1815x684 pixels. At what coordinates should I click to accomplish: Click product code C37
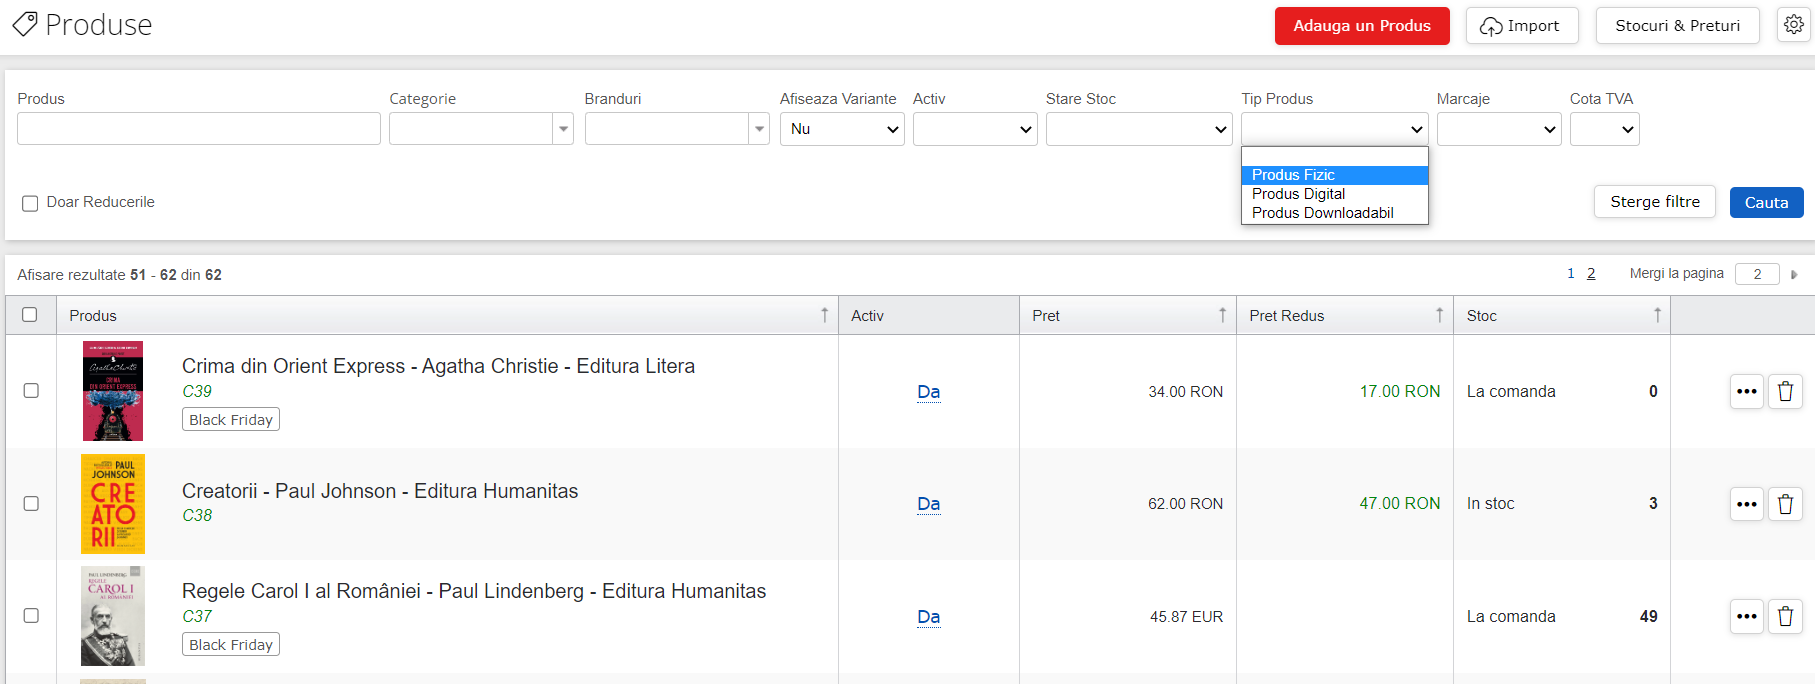point(197,617)
